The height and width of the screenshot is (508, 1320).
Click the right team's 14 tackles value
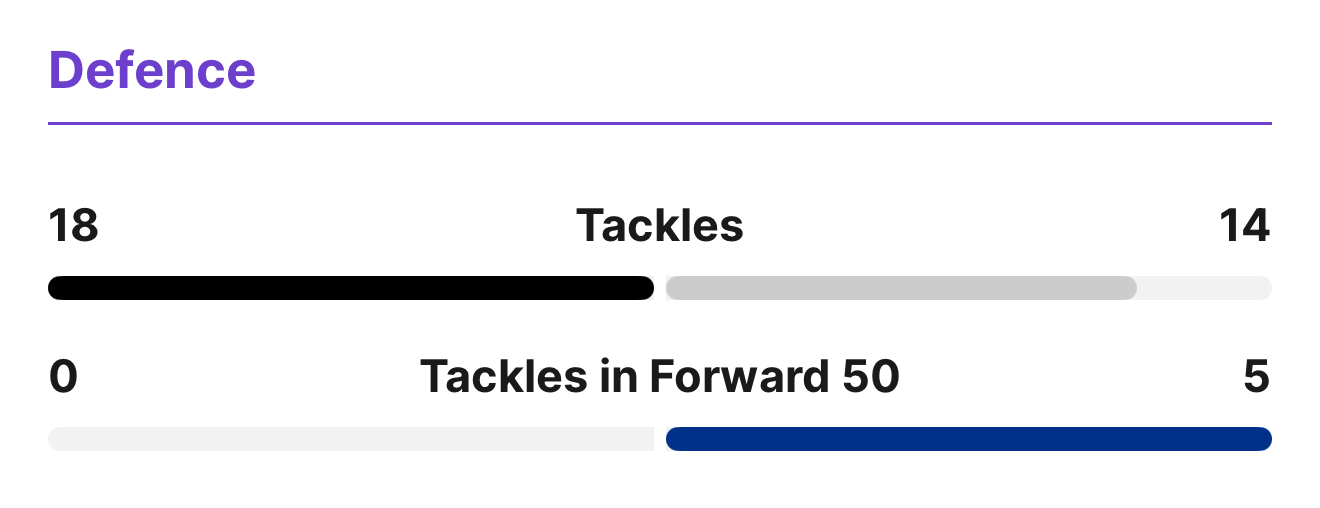[x=1244, y=226]
